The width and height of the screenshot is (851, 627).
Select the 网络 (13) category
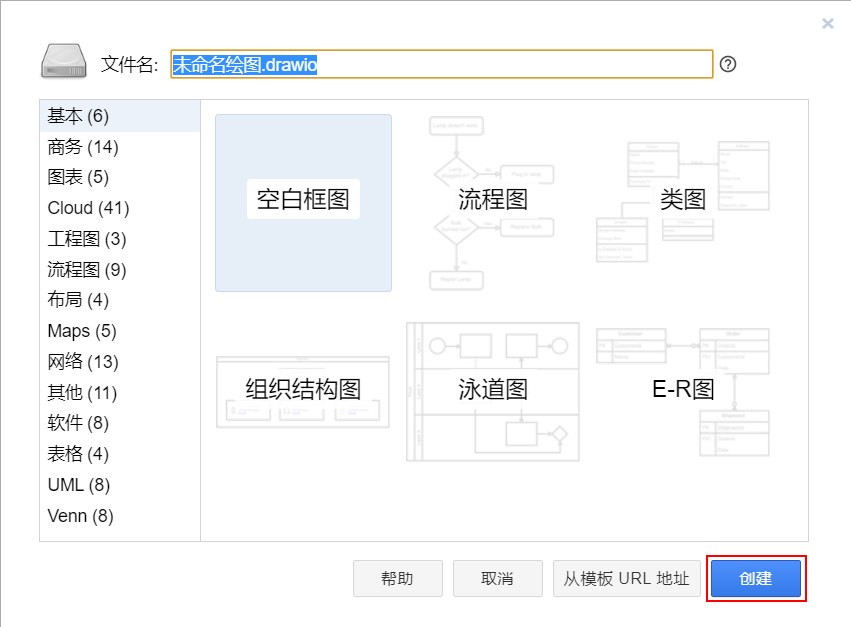119,362
